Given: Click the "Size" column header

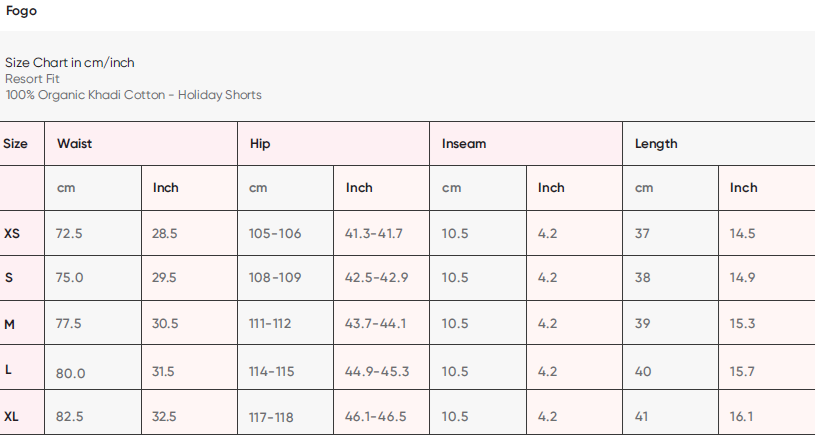Looking at the screenshot, I should click(16, 144).
